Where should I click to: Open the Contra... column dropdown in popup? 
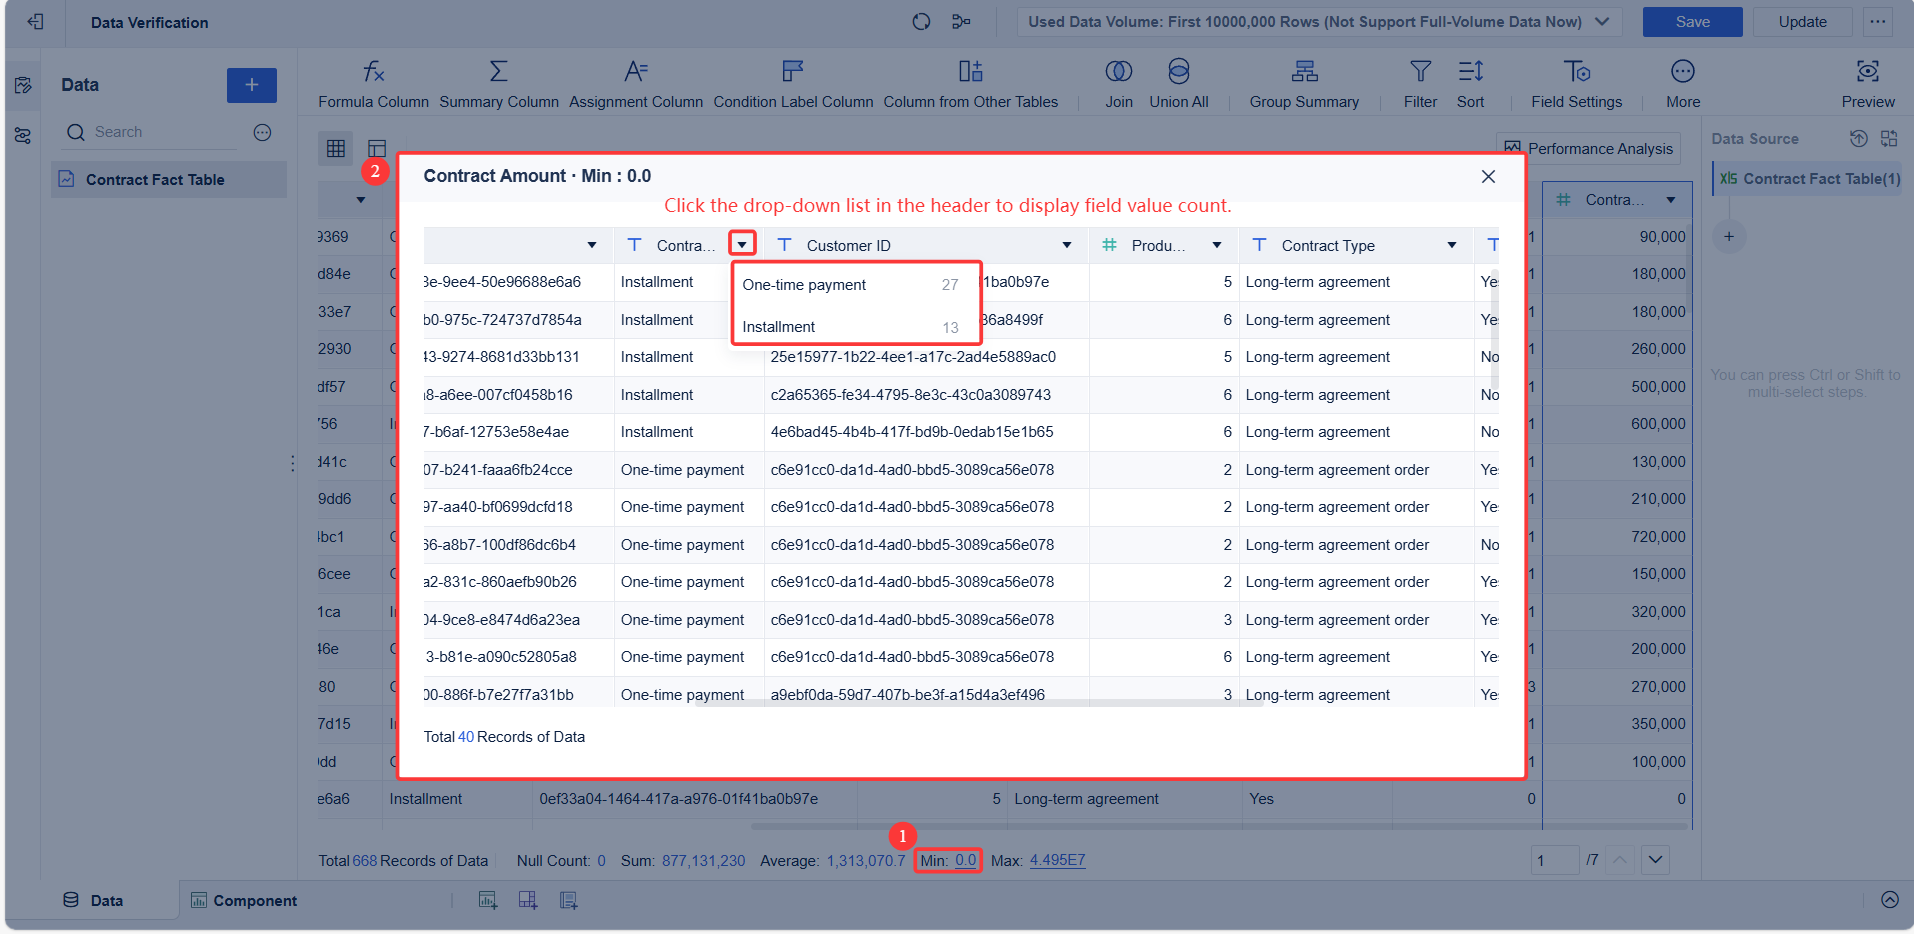point(742,244)
